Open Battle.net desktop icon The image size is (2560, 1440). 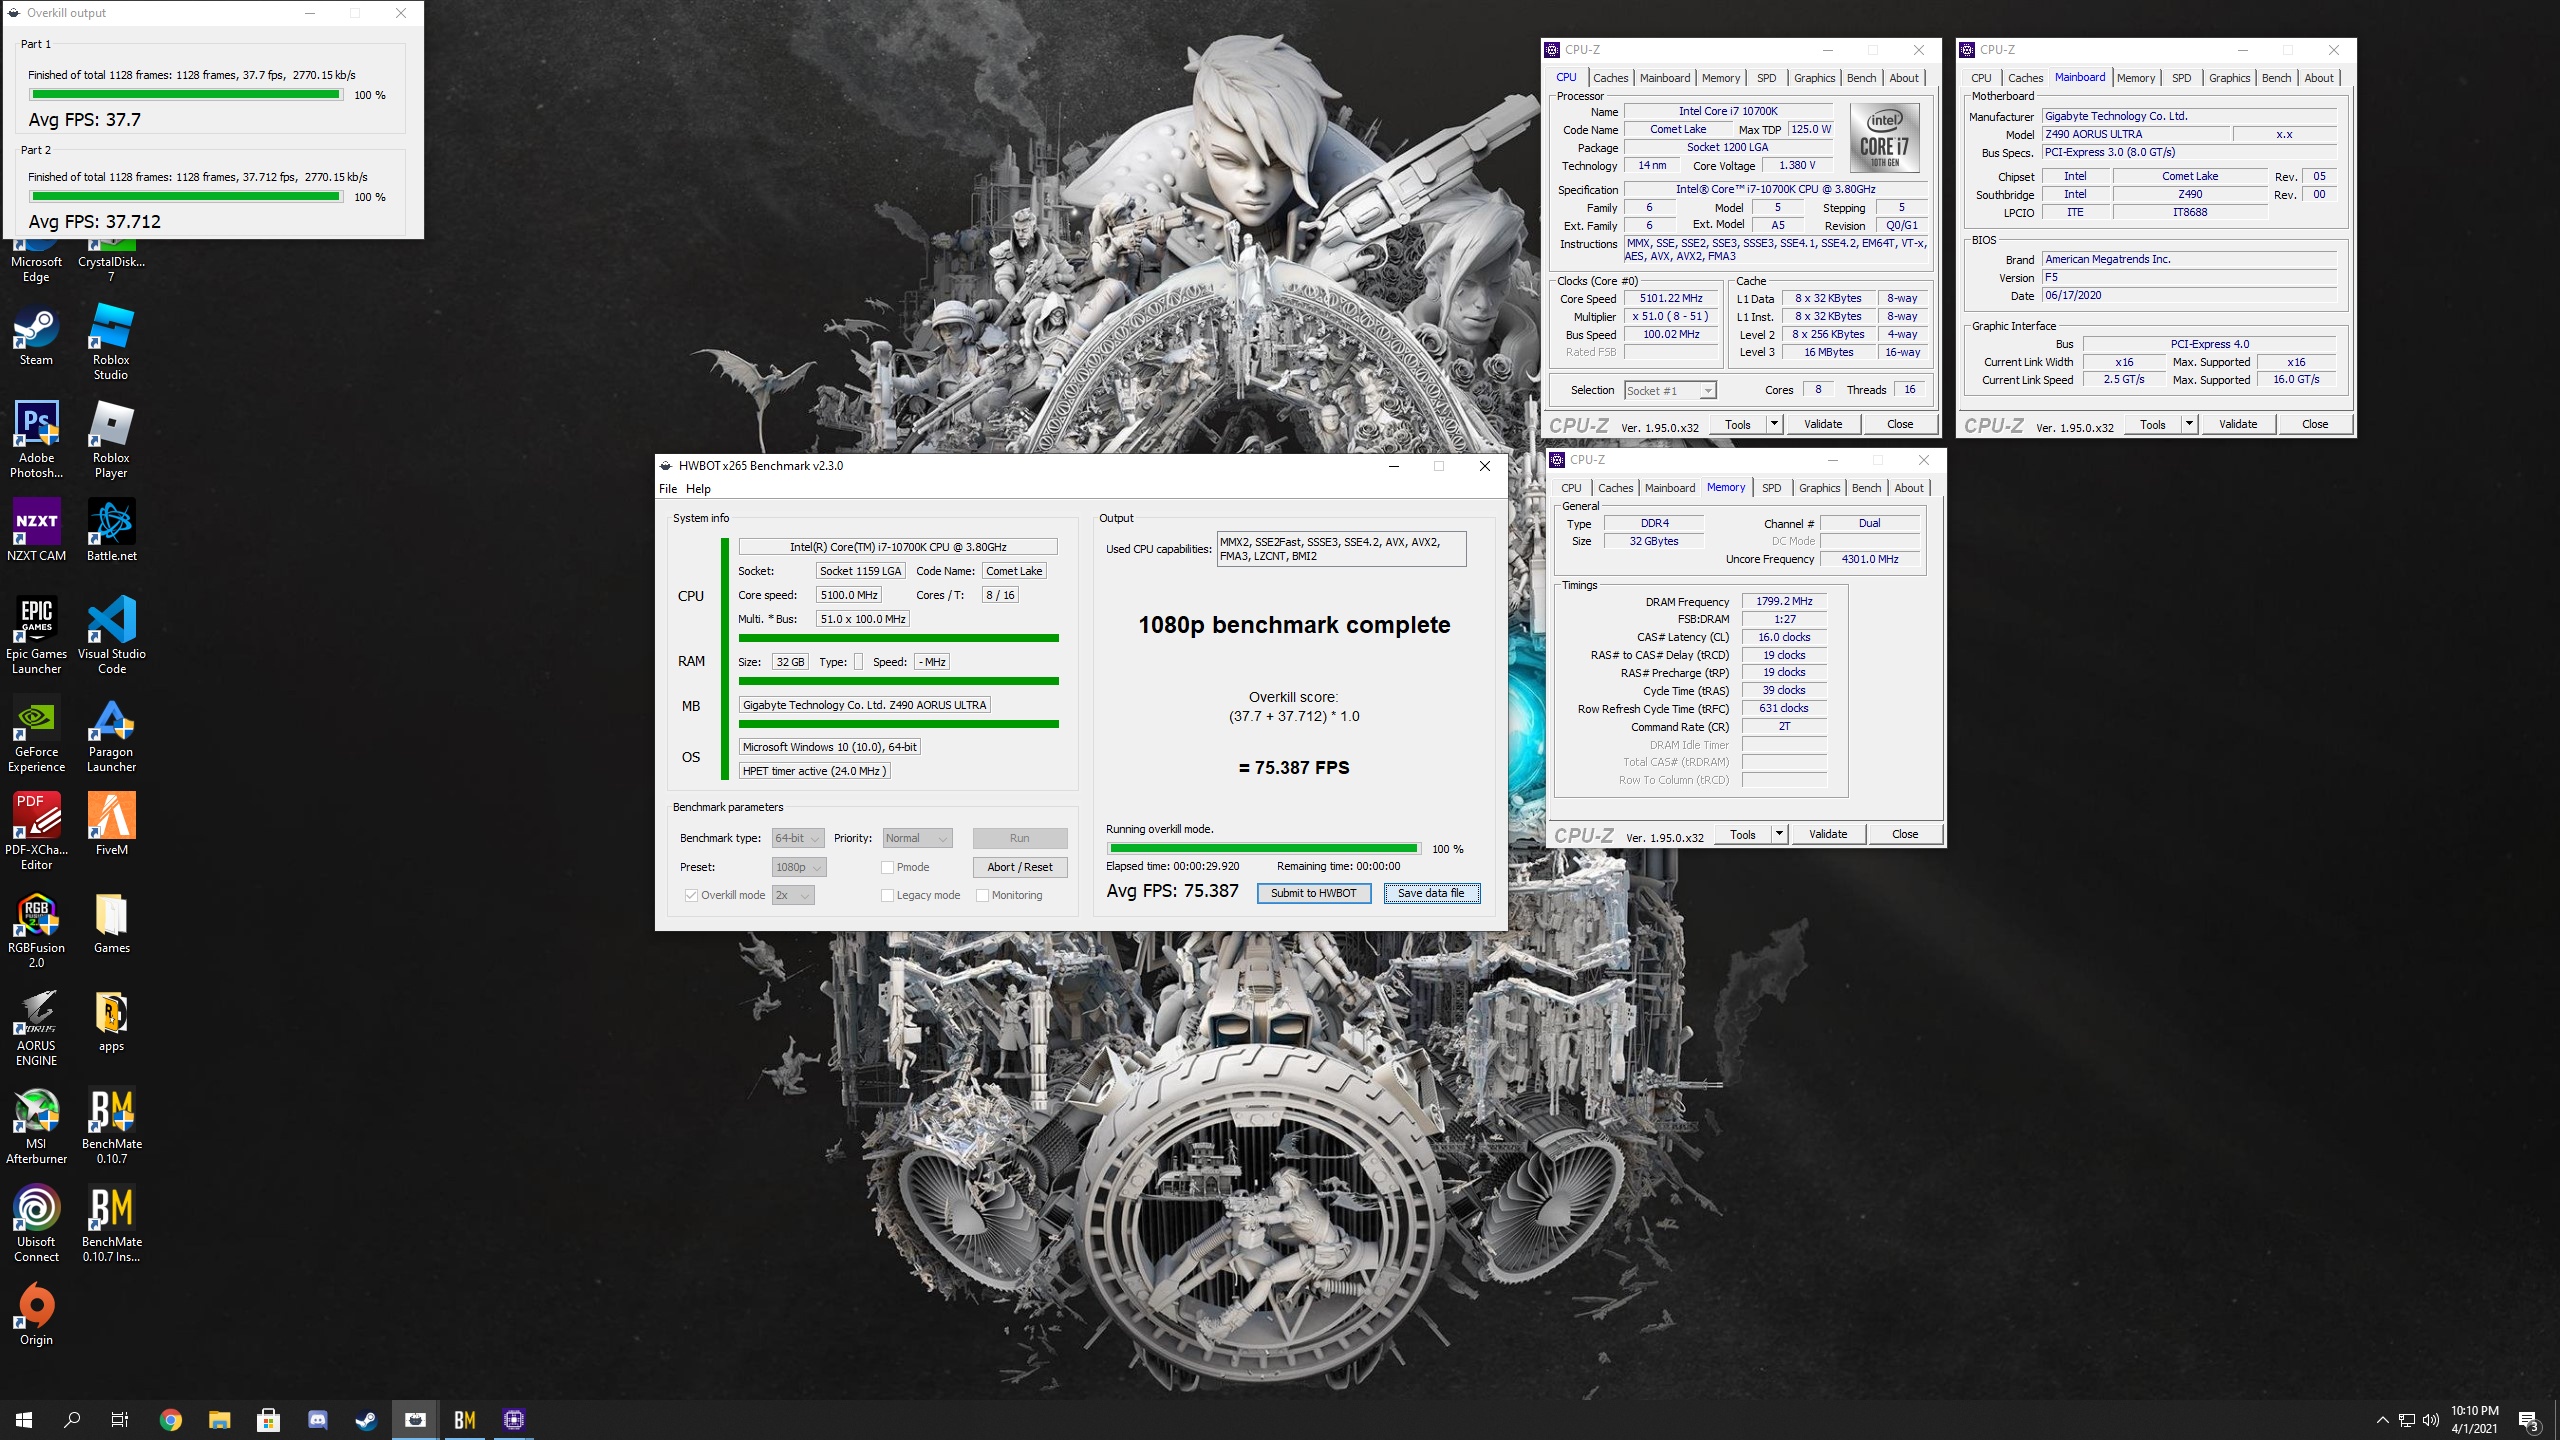pyautogui.click(x=111, y=531)
